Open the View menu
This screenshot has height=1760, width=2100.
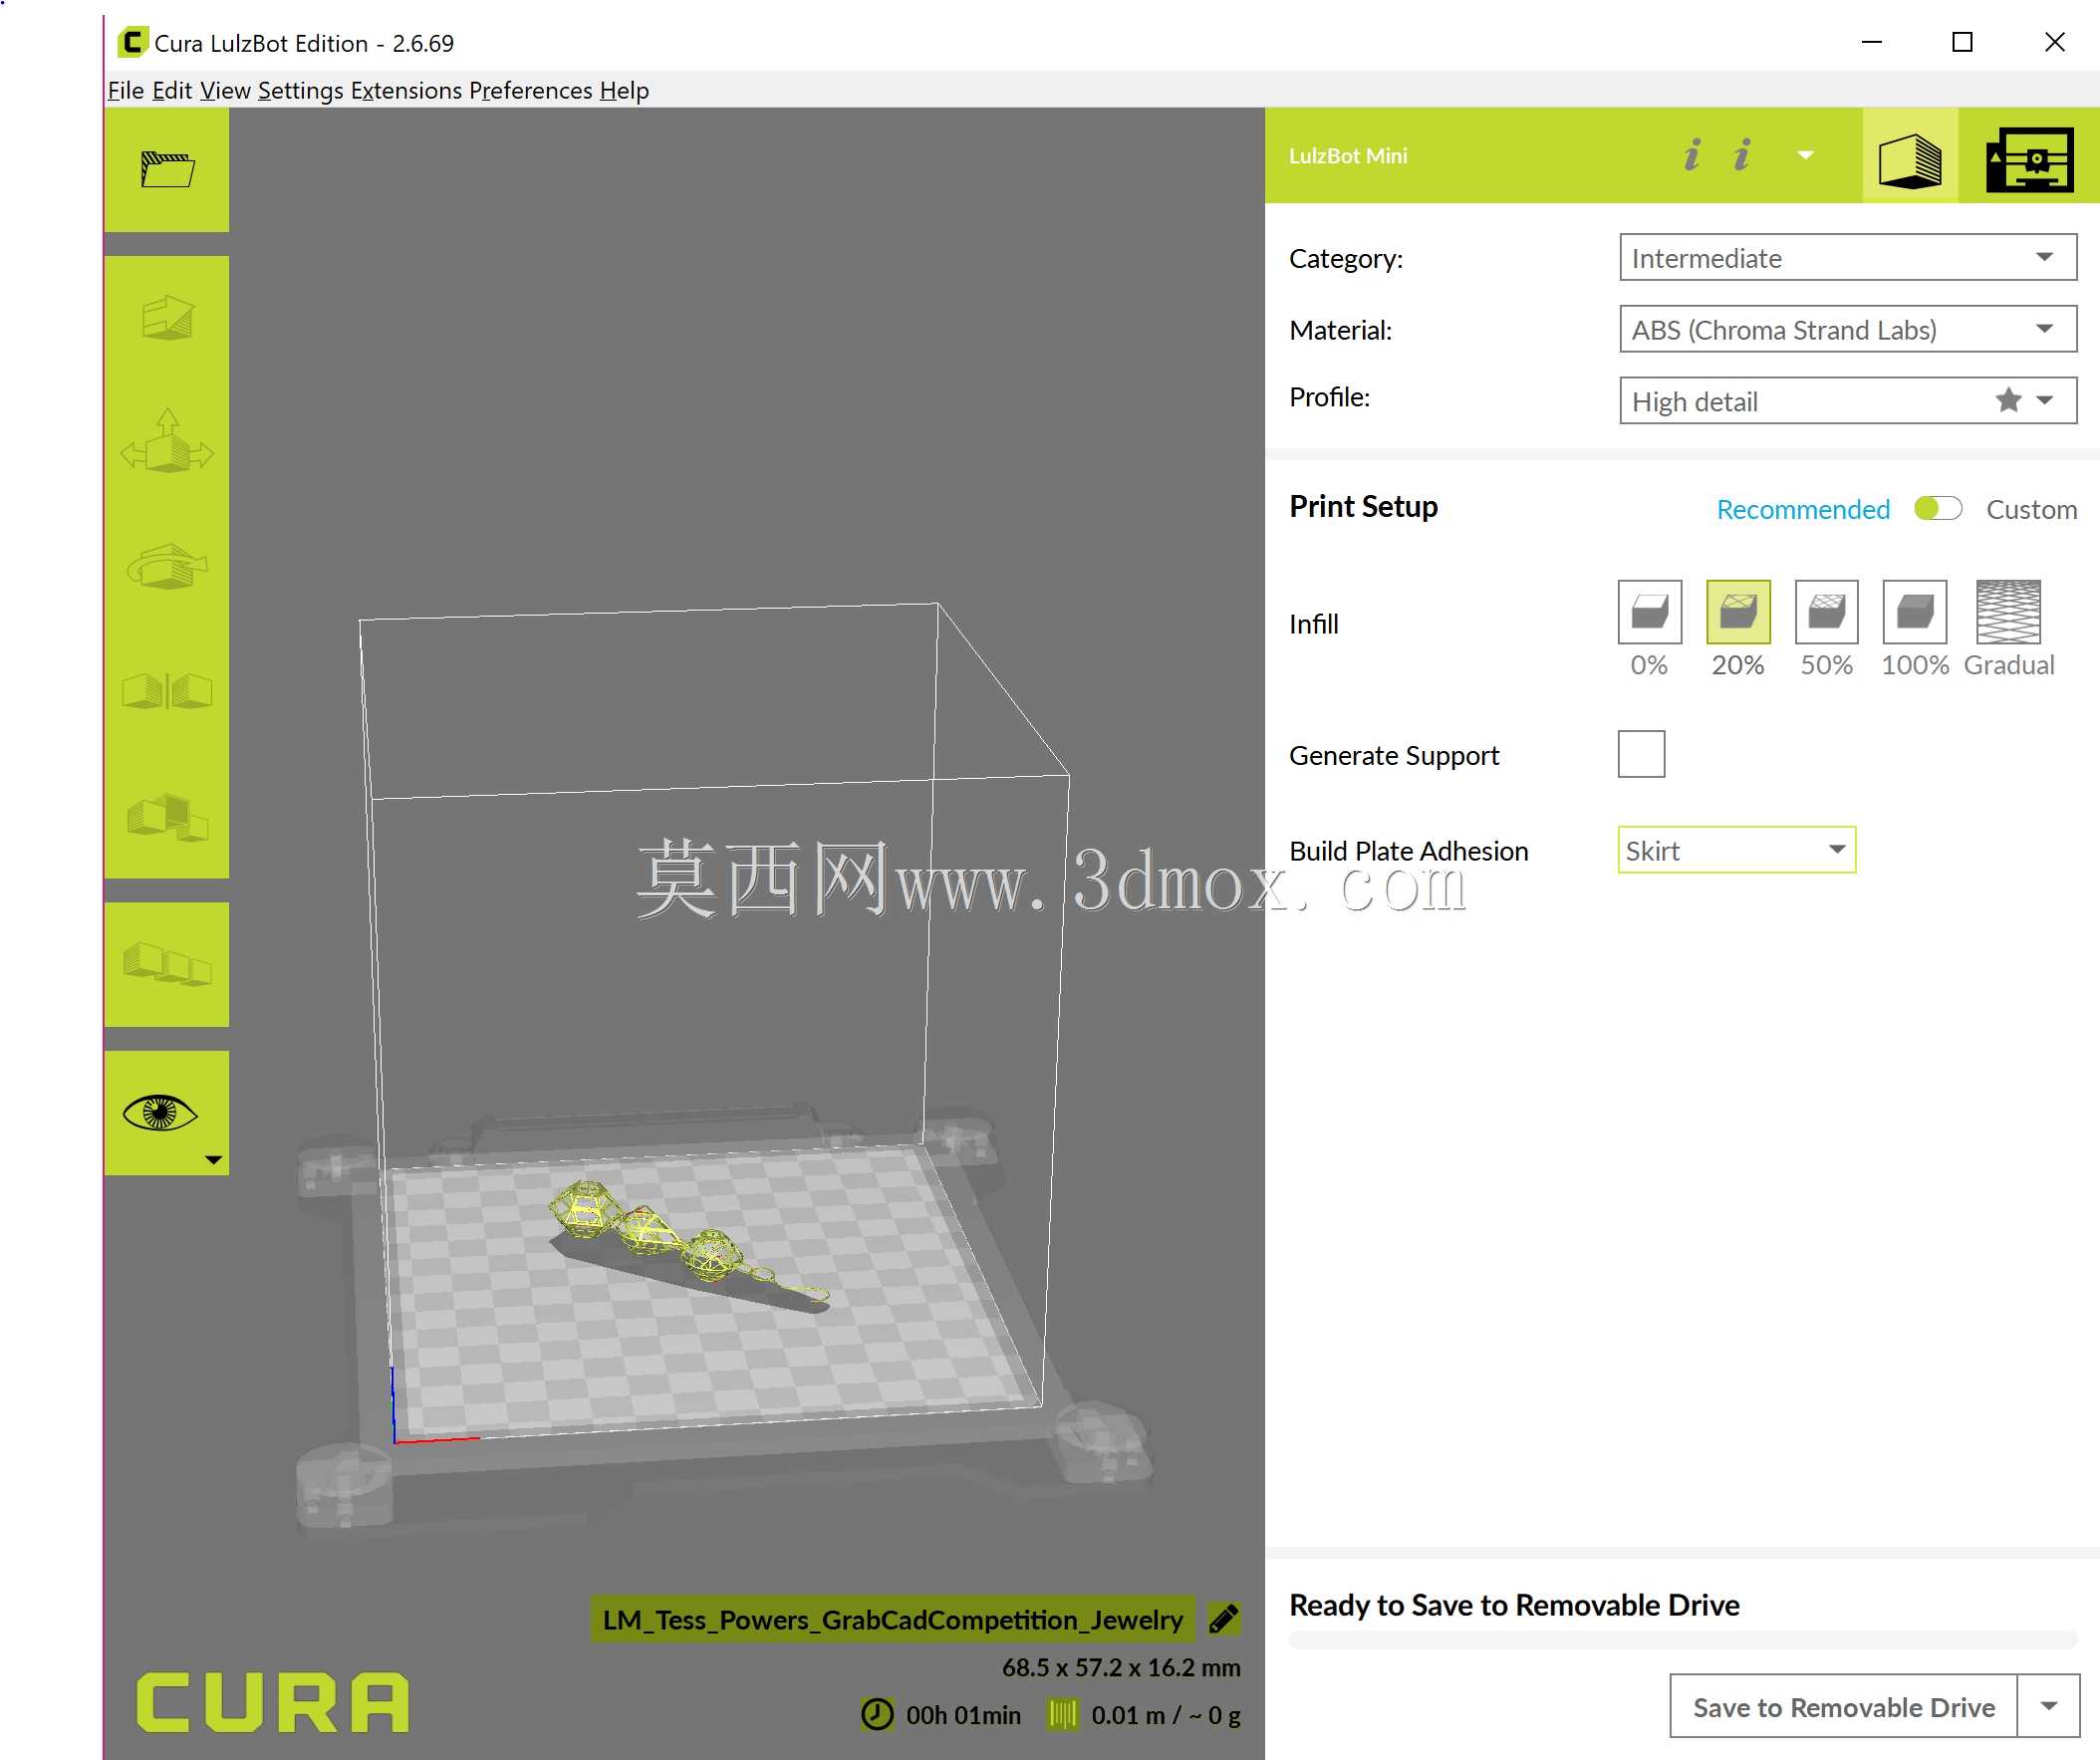click(x=225, y=90)
